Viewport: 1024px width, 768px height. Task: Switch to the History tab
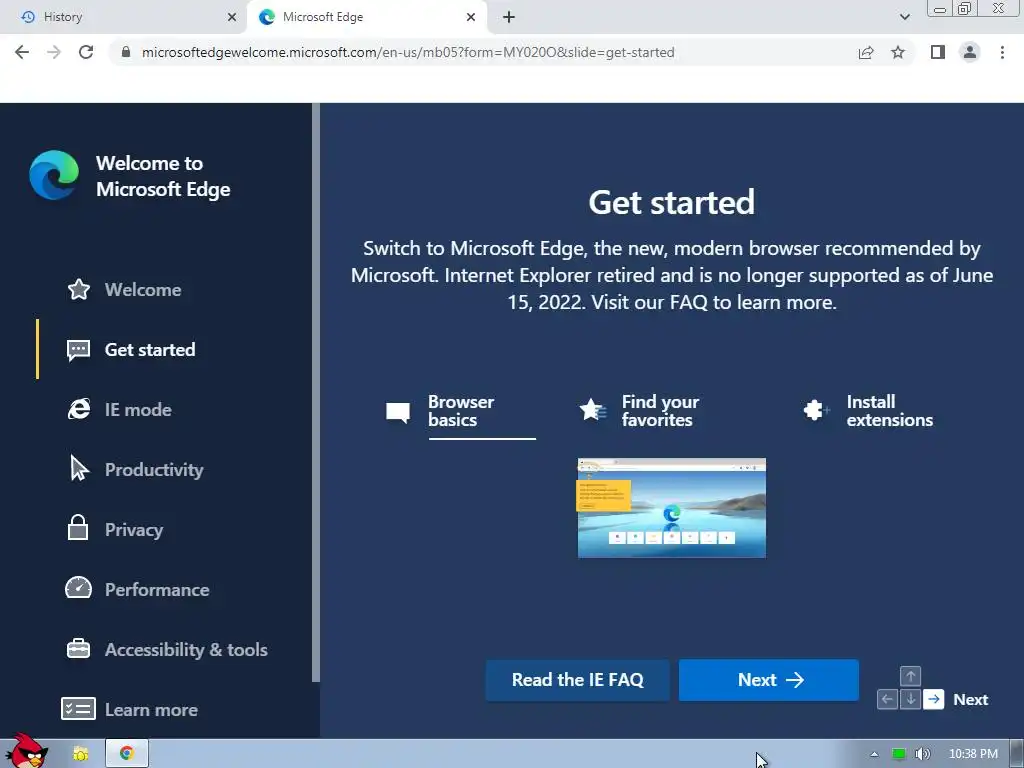(x=123, y=17)
